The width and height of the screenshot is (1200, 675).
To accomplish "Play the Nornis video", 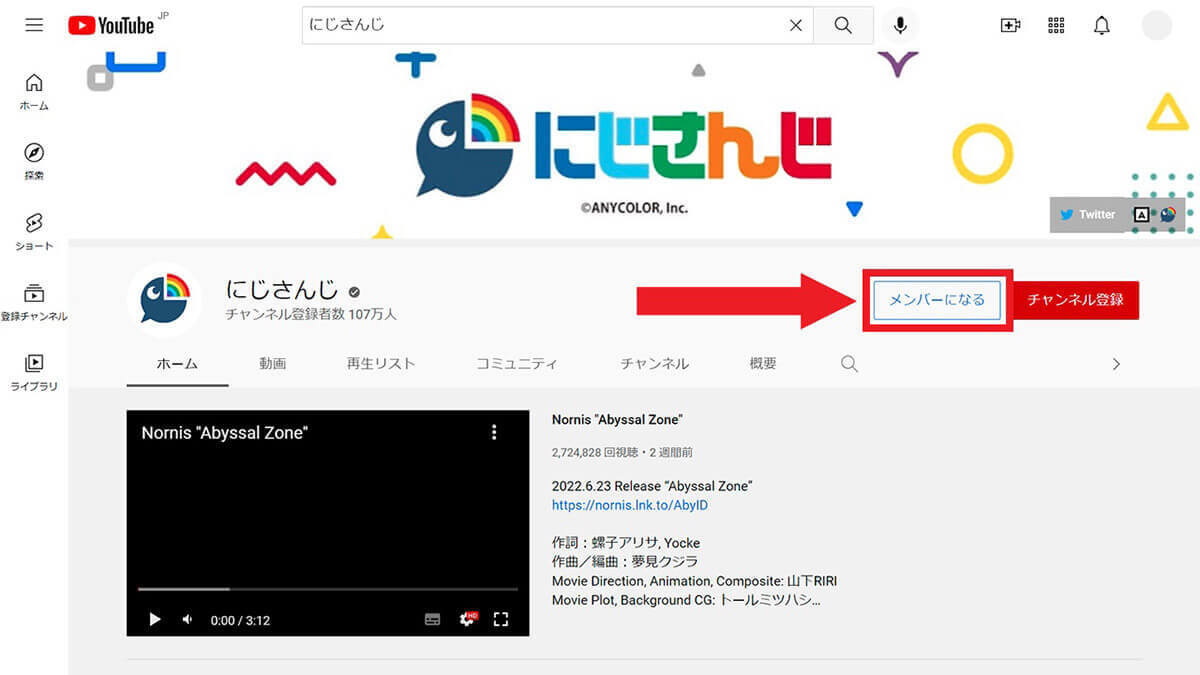I will (x=154, y=619).
